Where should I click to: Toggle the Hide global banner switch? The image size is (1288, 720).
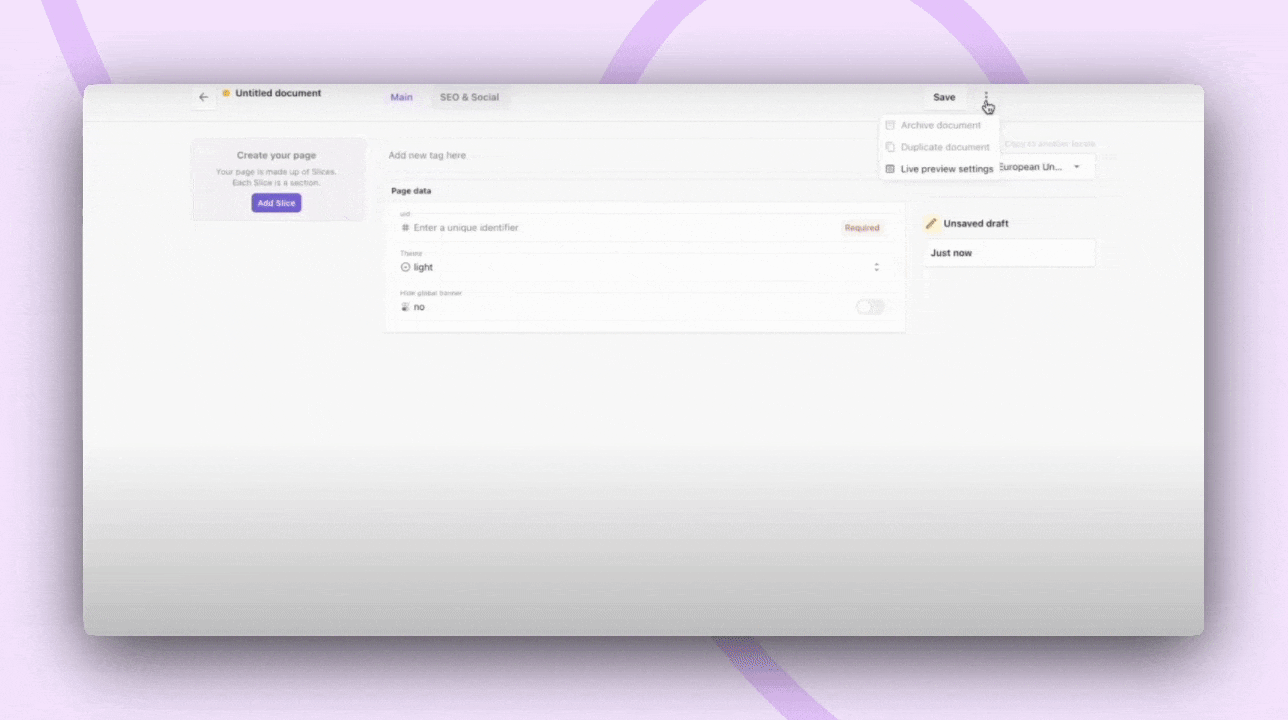click(869, 307)
